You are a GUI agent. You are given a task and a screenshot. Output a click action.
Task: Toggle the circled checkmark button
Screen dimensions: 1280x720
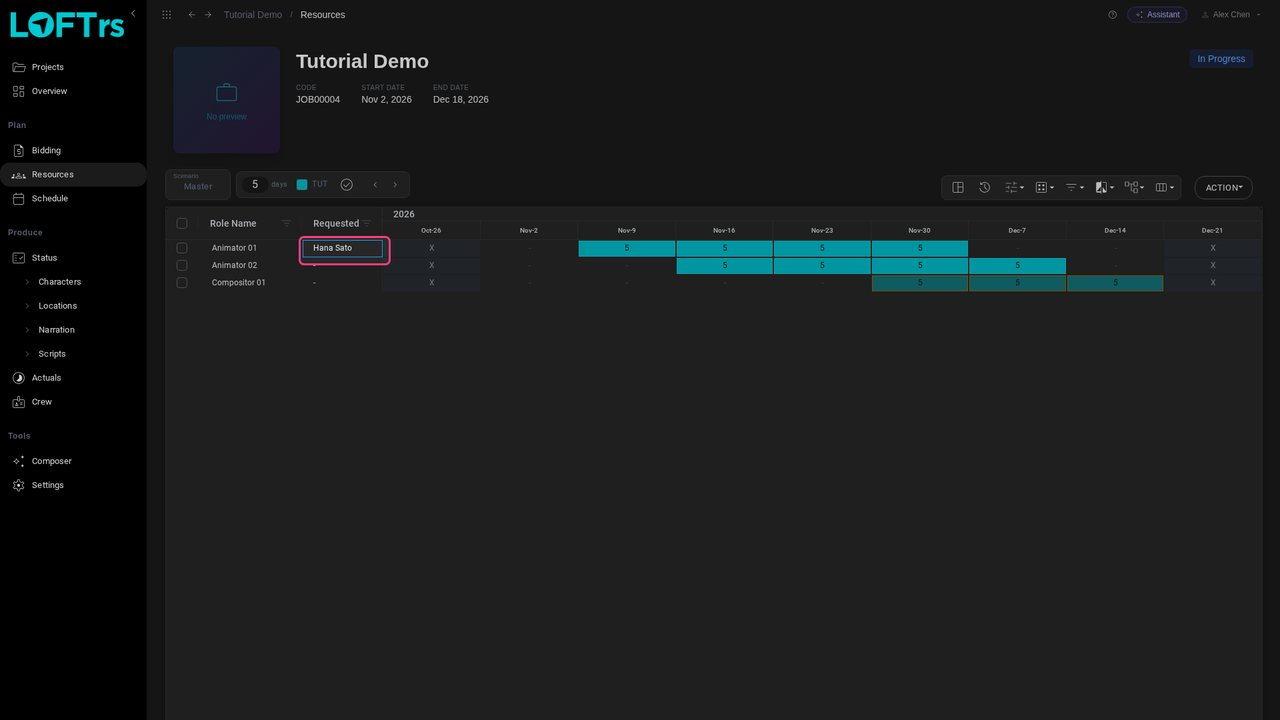[347, 184]
